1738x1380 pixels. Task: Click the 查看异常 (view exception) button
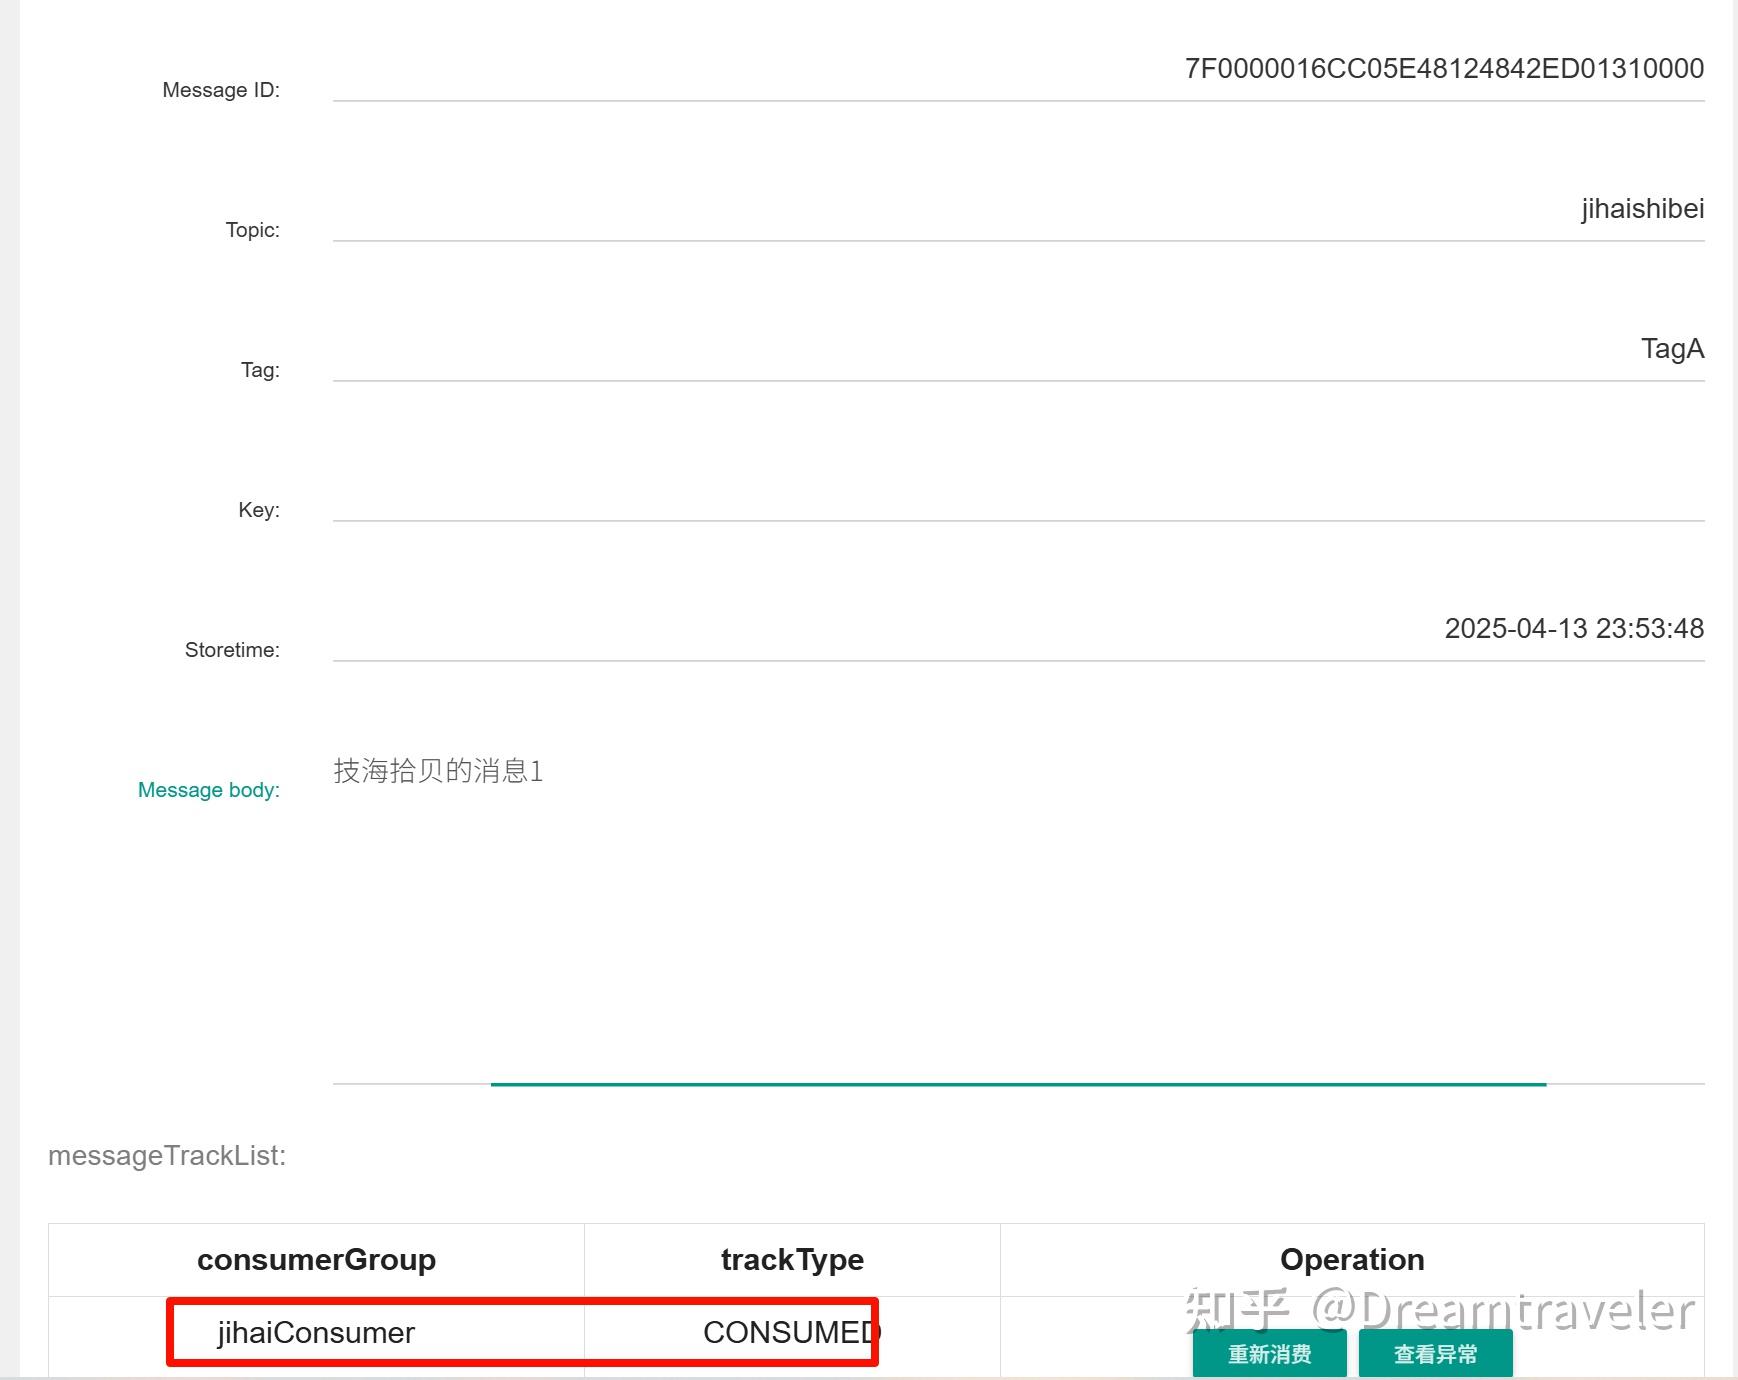[x=1435, y=1353]
